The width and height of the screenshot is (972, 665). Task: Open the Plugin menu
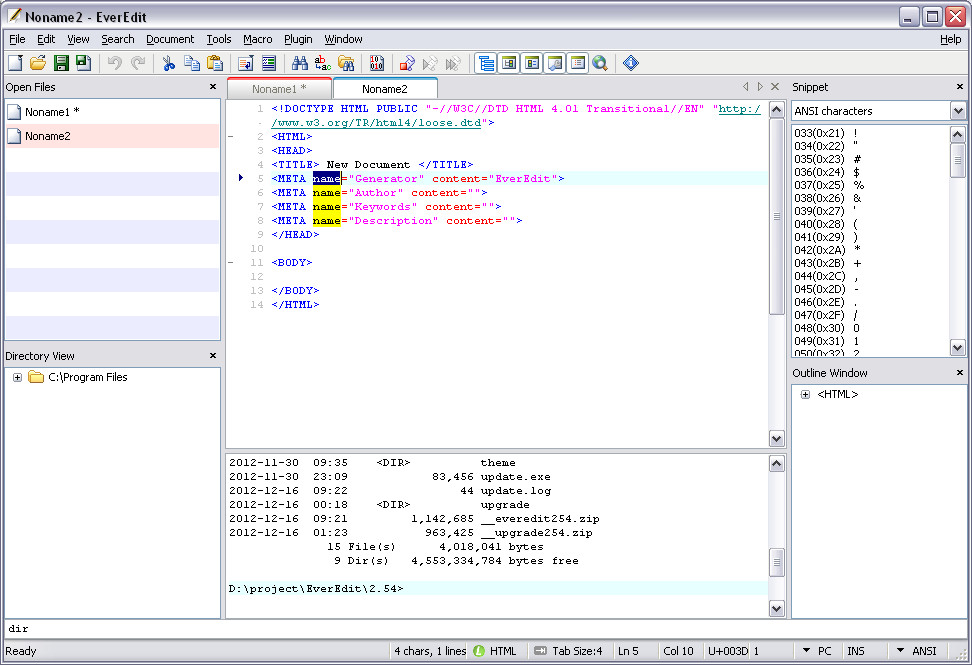298,39
